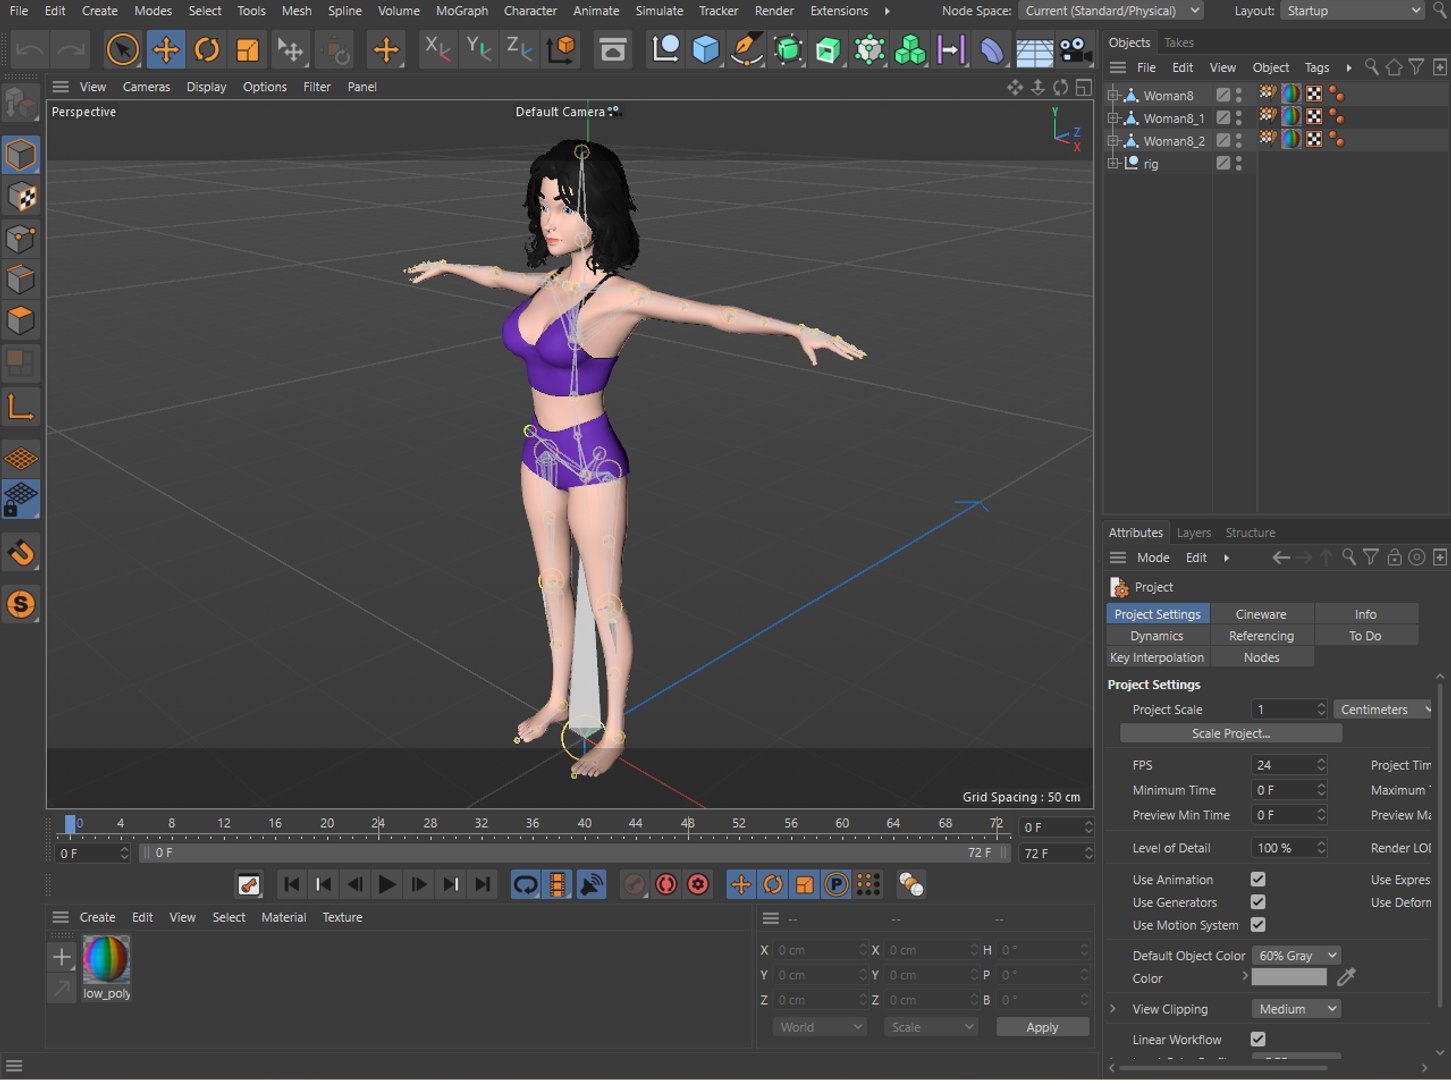Expand the Woman8_2 object tree
The width and height of the screenshot is (1451, 1080).
pos(1113,141)
